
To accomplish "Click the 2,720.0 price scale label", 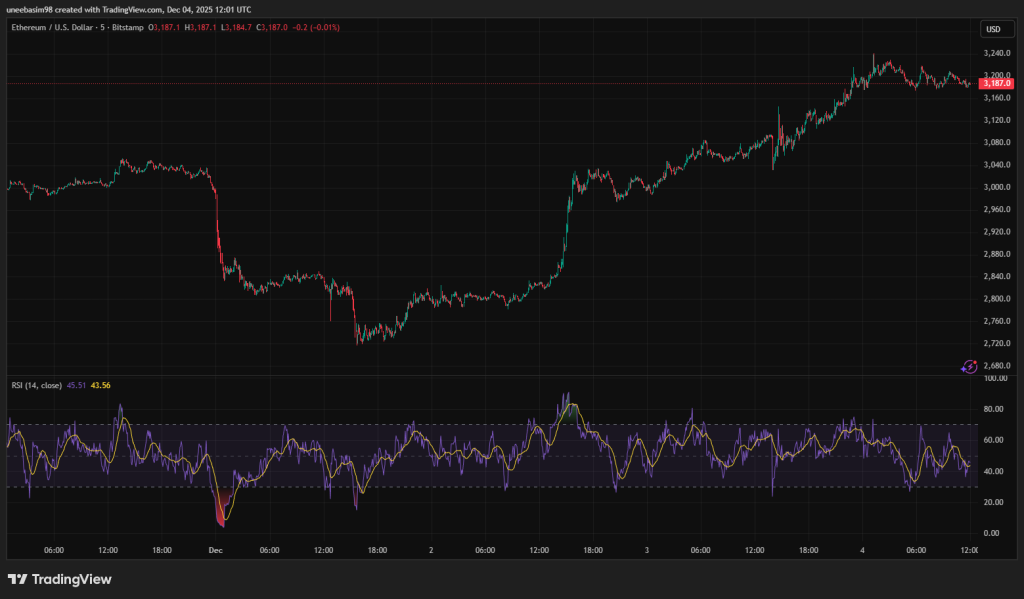I will [996, 343].
